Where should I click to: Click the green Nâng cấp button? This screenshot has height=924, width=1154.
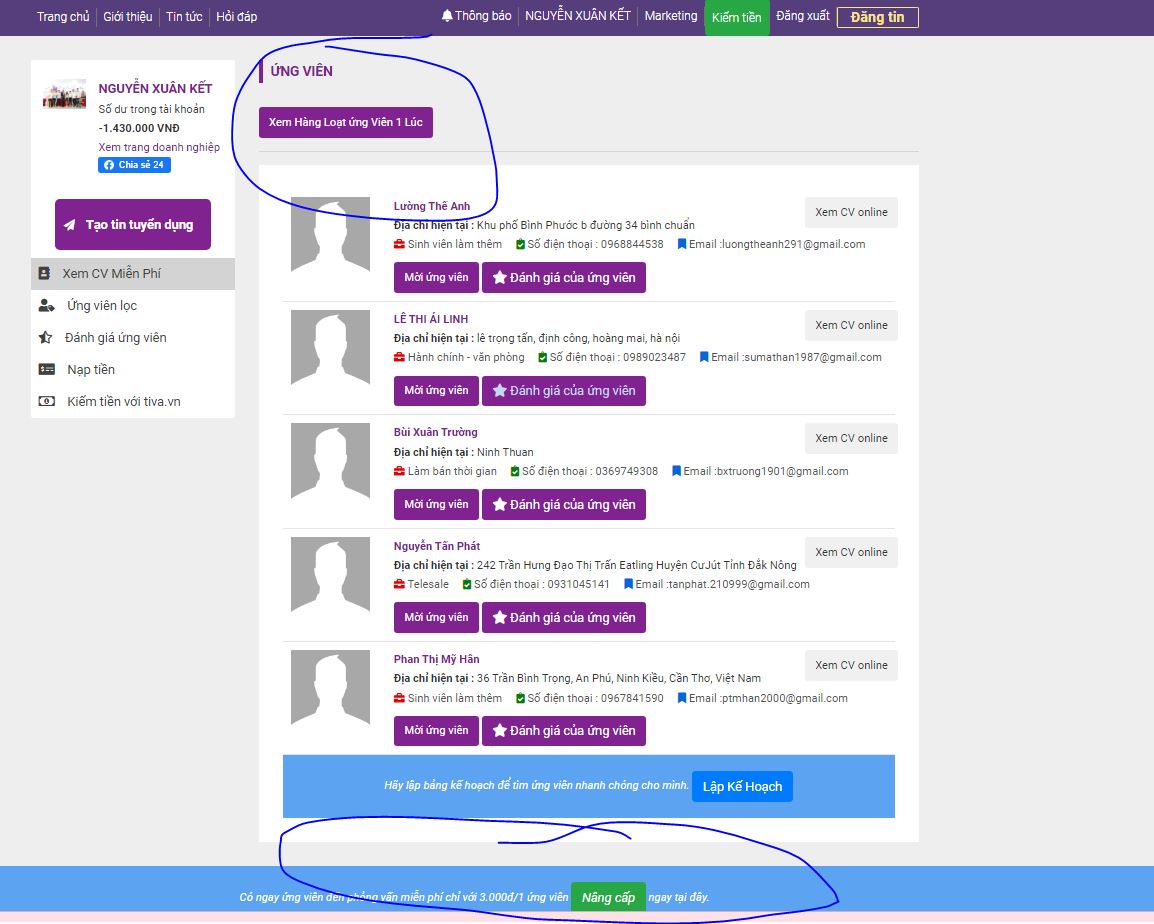[608, 897]
